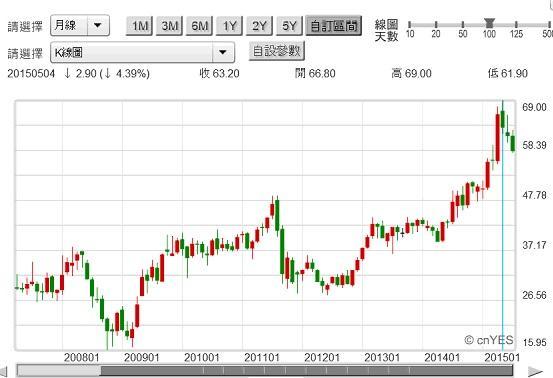Click the 15.95 price axis label

pos(534,342)
